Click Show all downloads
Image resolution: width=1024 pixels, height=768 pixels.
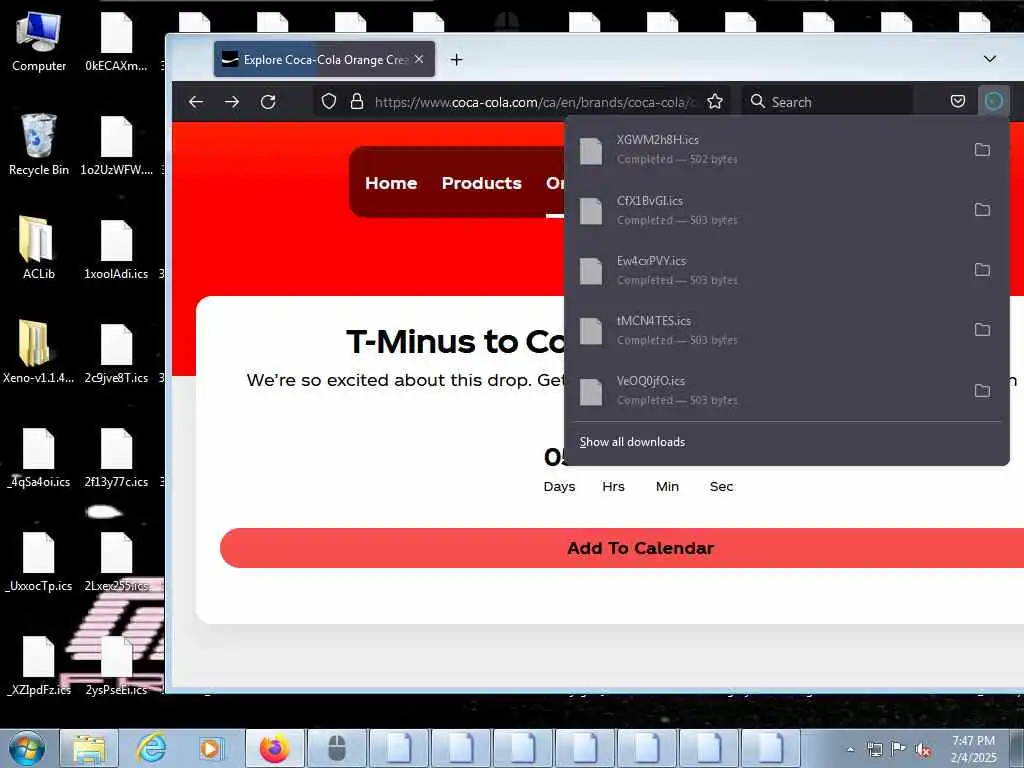coord(632,442)
